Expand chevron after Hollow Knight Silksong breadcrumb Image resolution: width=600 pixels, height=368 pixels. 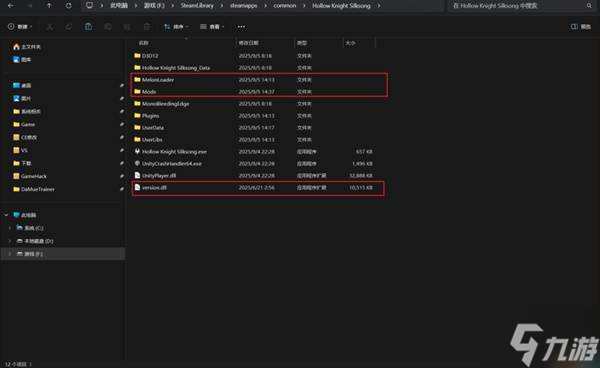379,6
